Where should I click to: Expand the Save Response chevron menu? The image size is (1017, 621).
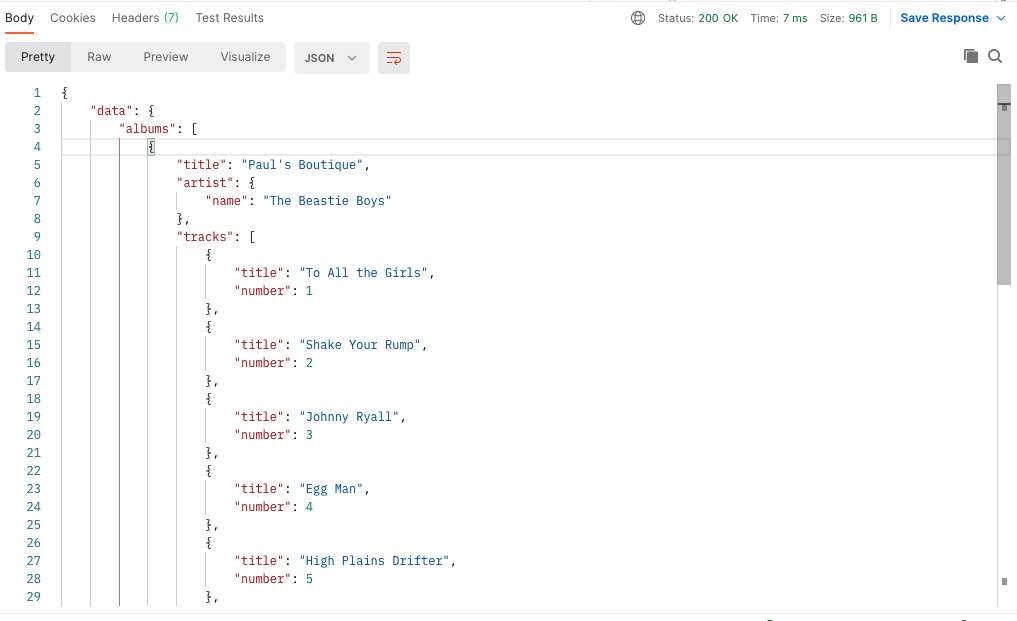(x=1001, y=18)
